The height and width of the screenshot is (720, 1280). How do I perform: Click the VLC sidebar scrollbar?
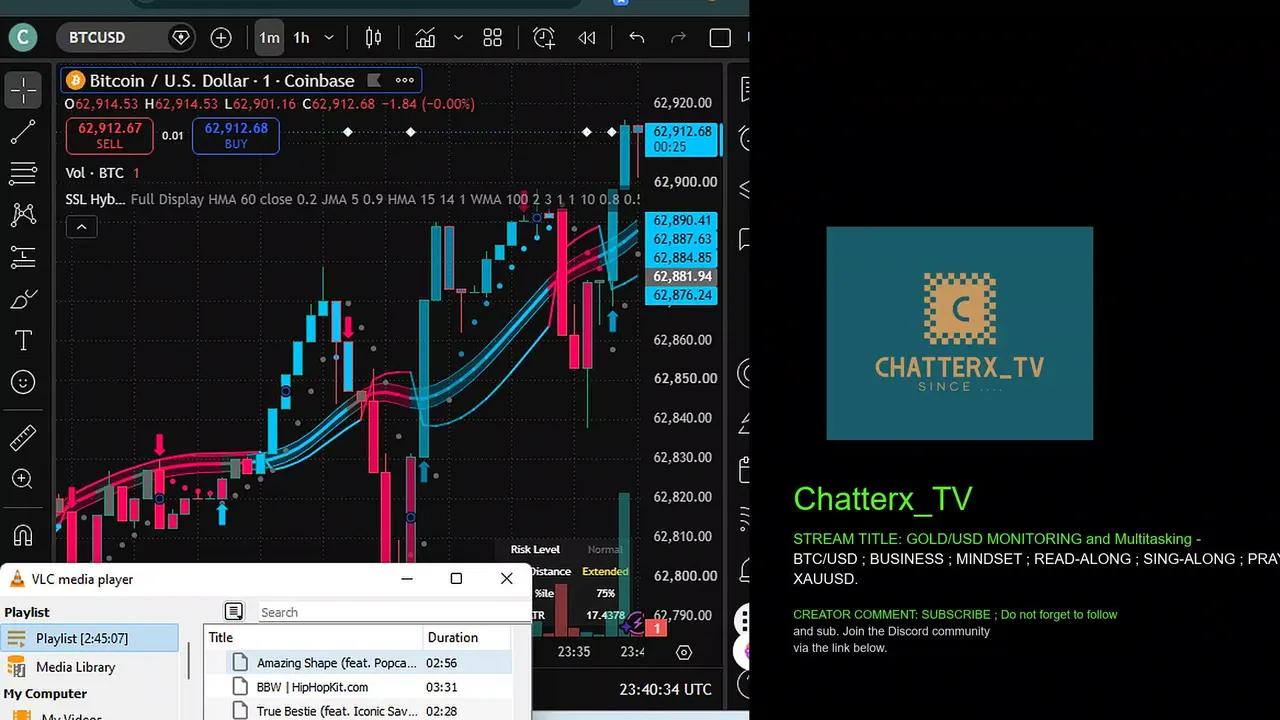pos(187,660)
